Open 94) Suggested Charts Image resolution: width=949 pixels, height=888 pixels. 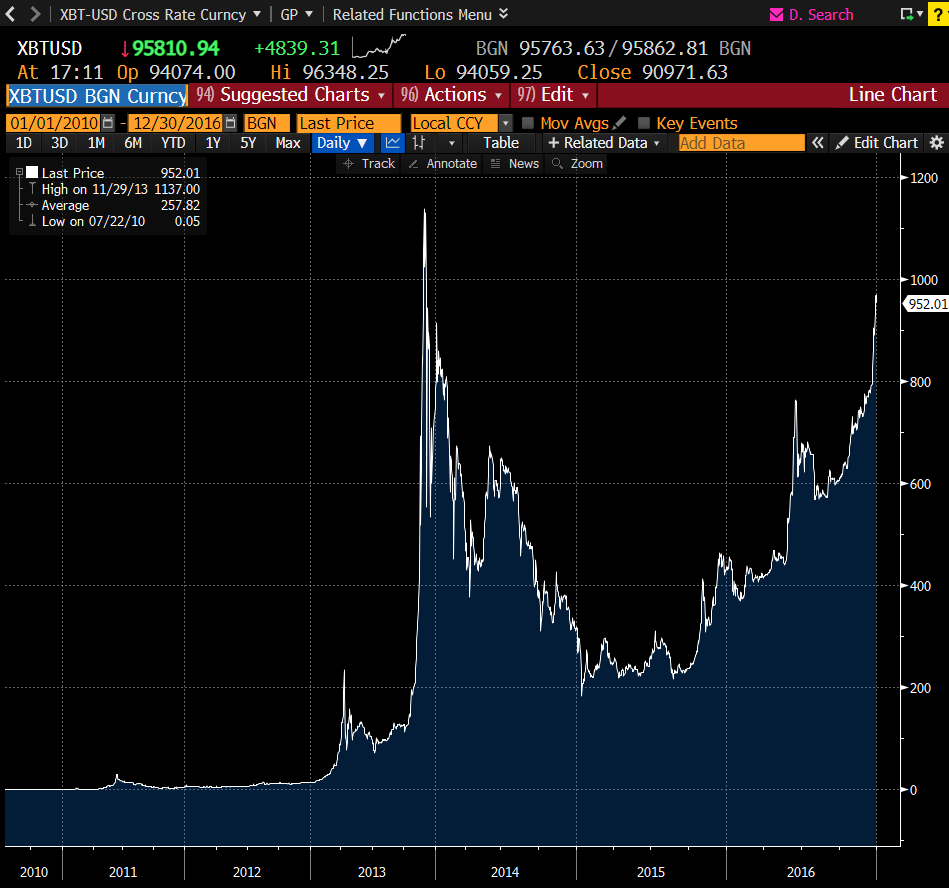pos(288,95)
